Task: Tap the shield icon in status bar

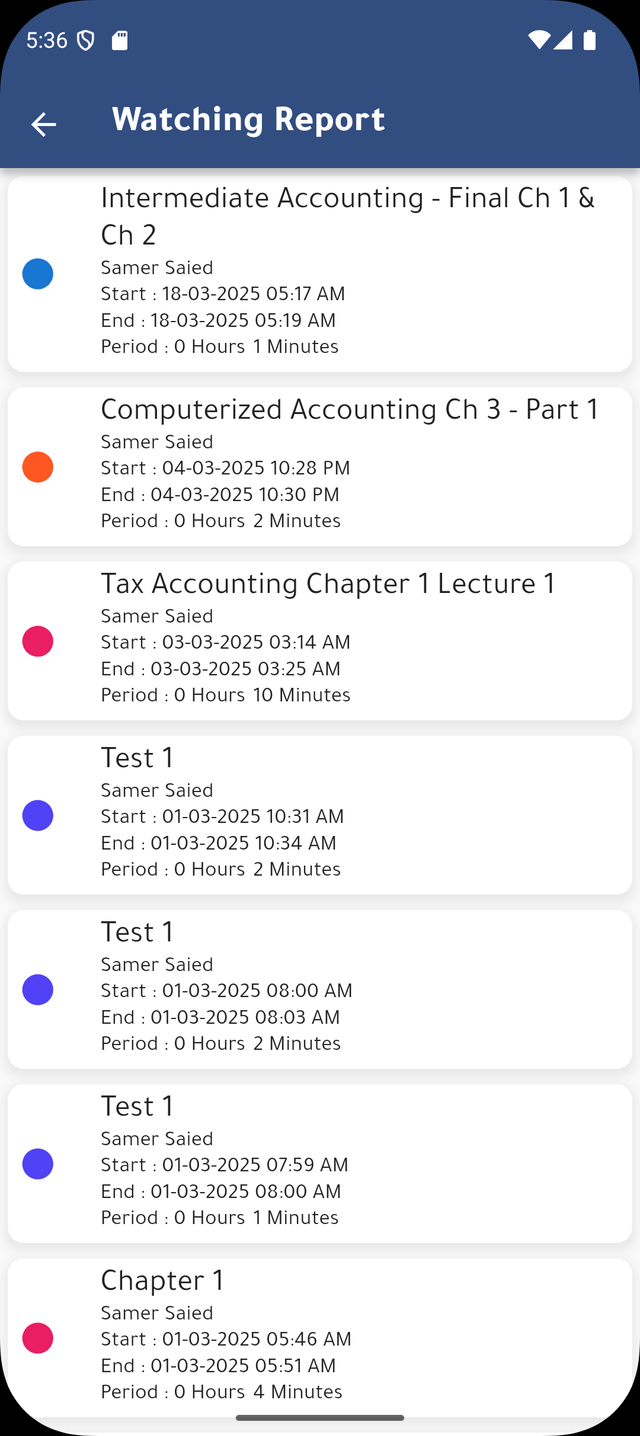Action: 86,41
